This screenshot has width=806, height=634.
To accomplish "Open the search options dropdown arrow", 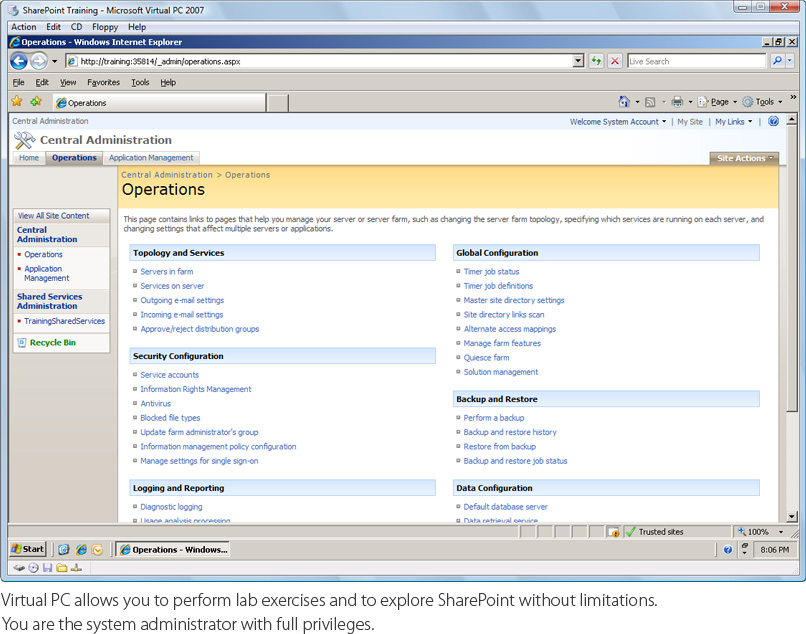I will pos(790,61).
